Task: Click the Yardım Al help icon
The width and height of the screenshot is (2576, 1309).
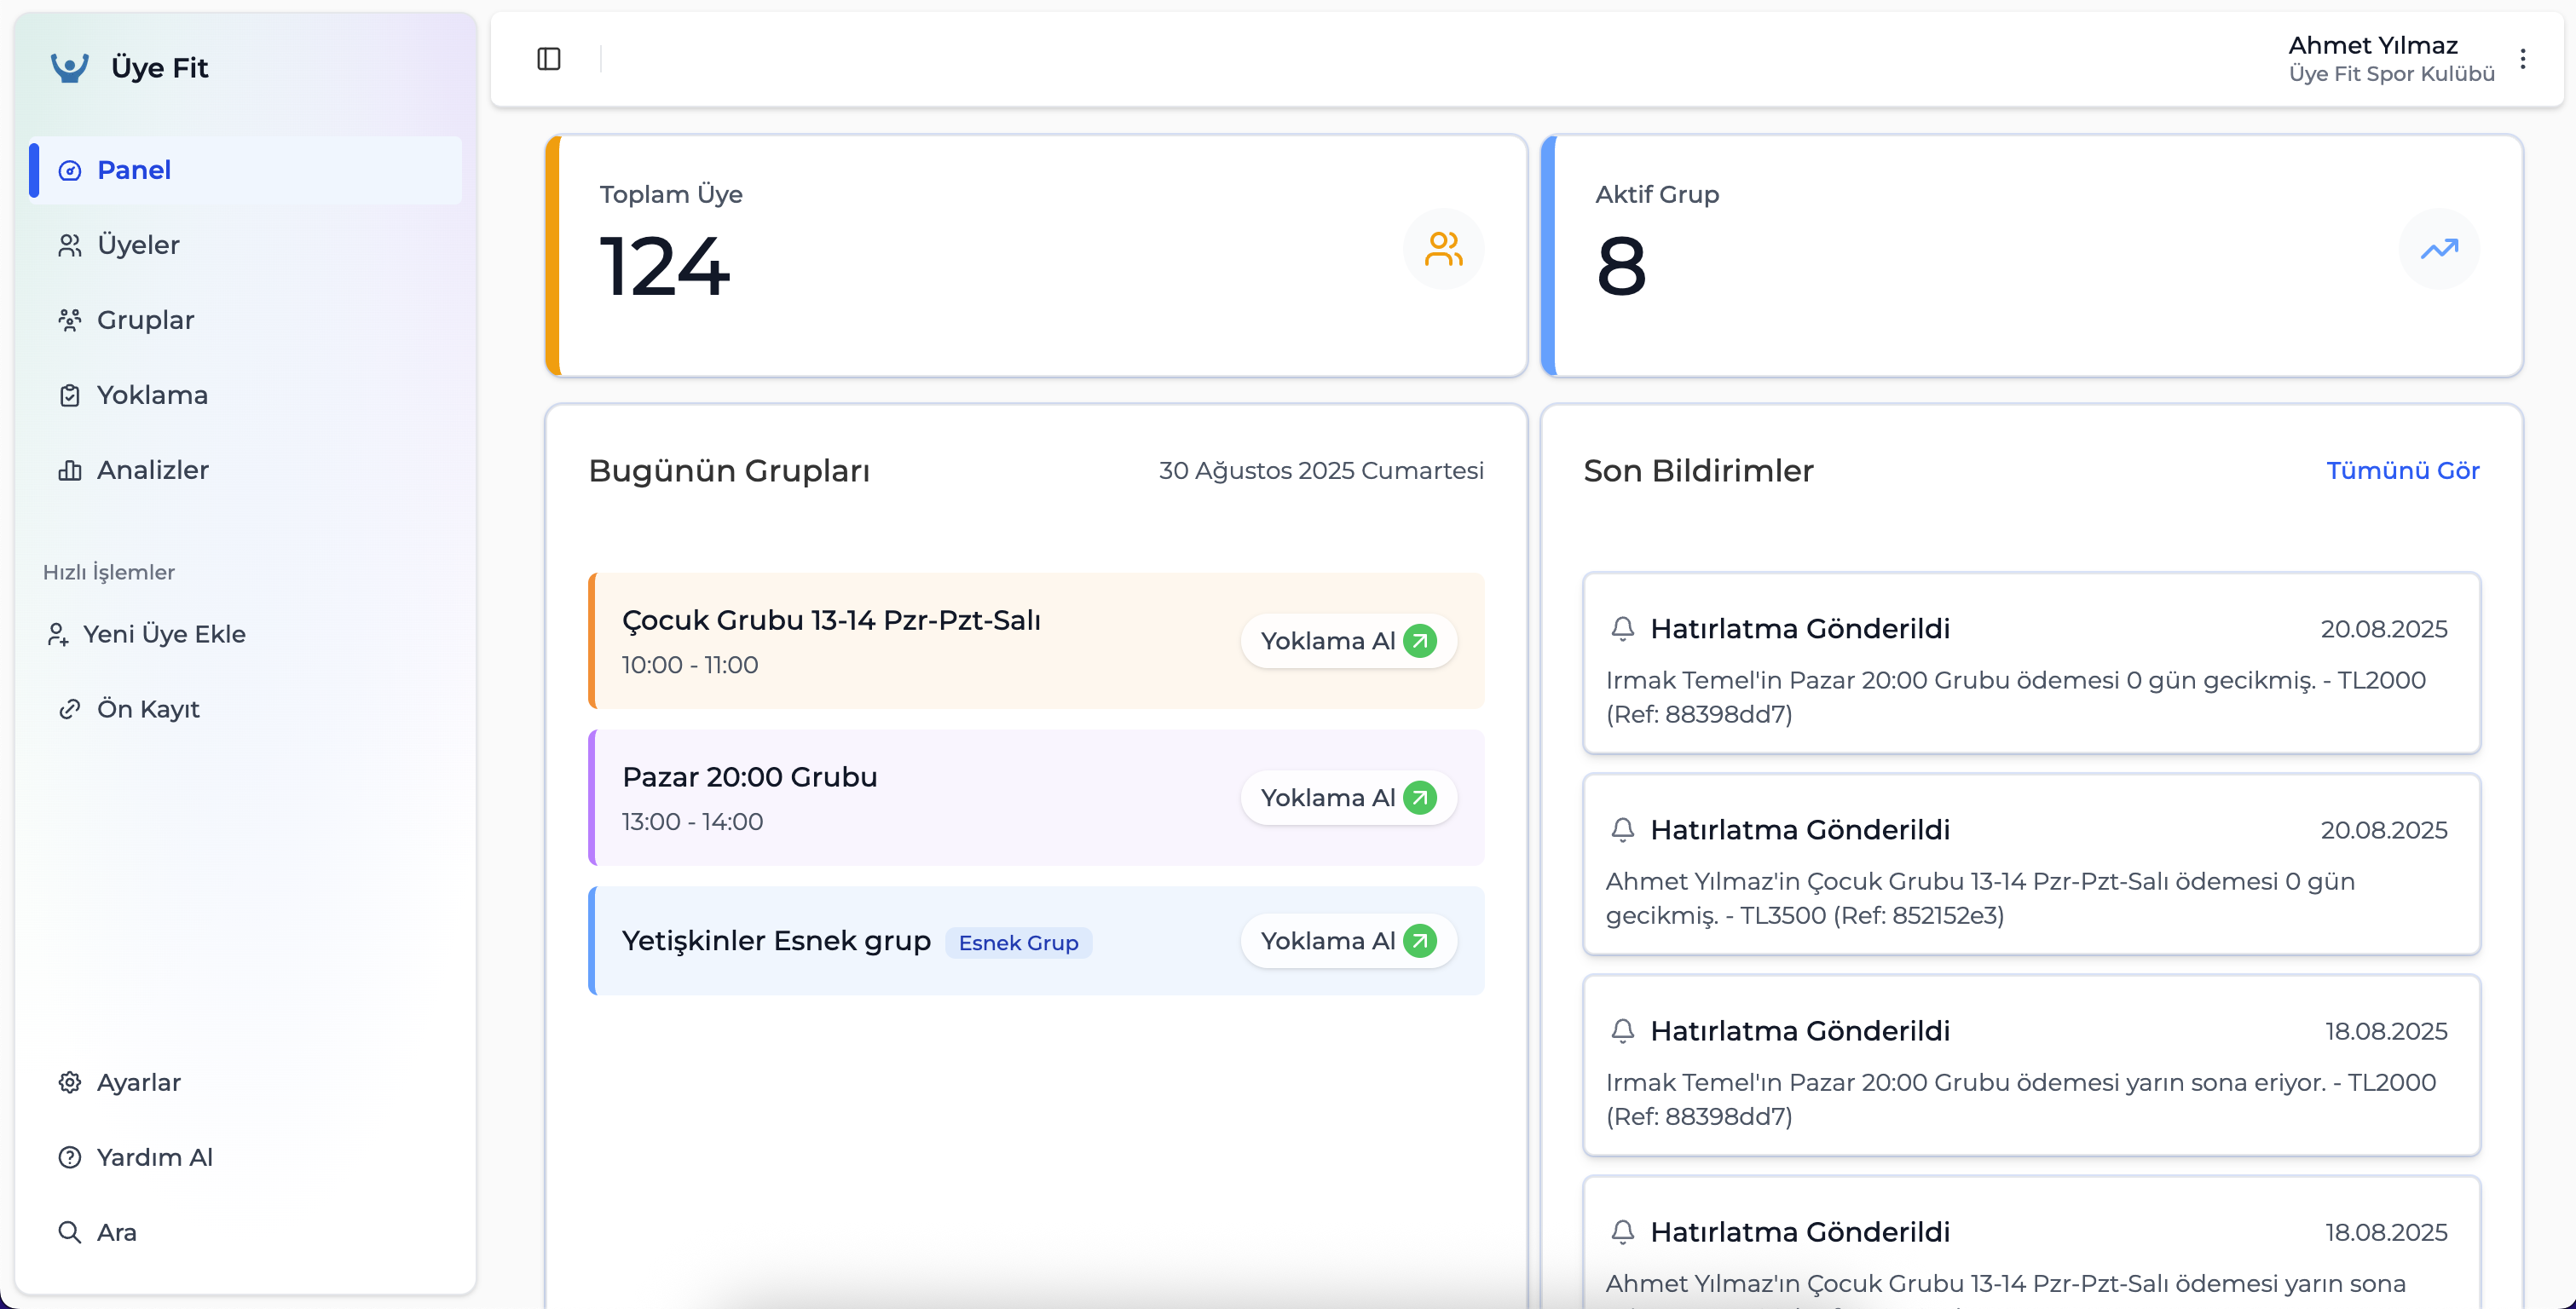Action: (69, 1157)
